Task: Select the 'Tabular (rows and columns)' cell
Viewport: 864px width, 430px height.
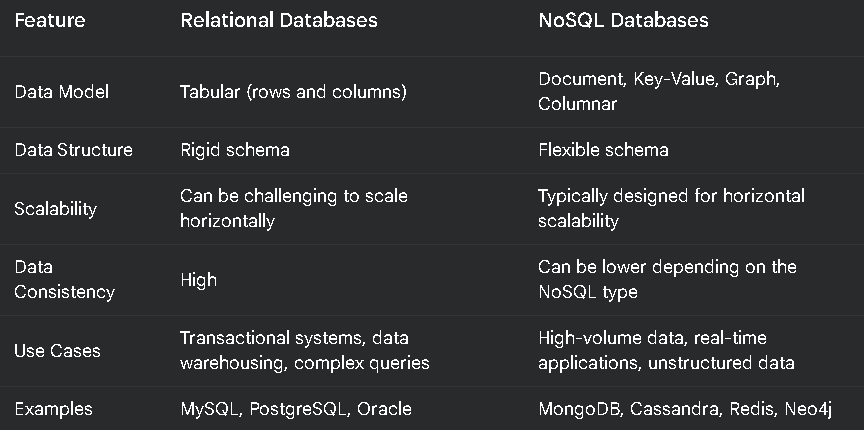Action: (294, 92)
